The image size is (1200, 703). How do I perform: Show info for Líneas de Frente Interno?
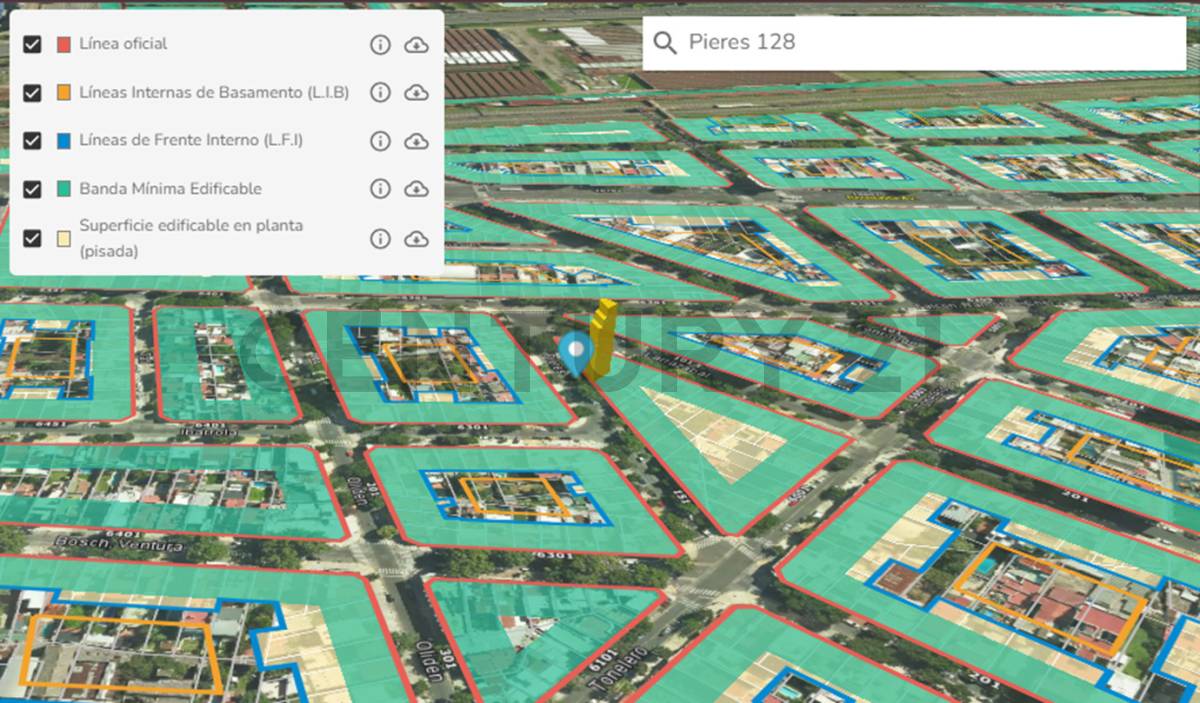380,141
